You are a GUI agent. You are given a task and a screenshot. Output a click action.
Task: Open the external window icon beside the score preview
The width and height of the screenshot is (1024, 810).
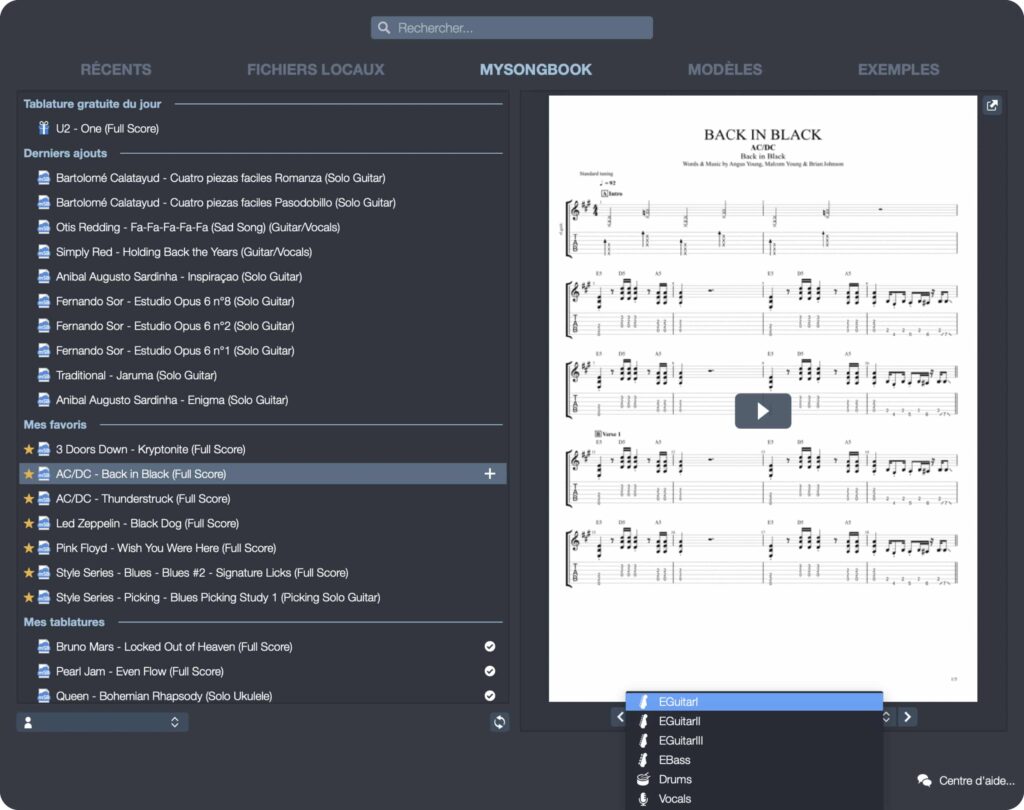(x=992, y=105)
